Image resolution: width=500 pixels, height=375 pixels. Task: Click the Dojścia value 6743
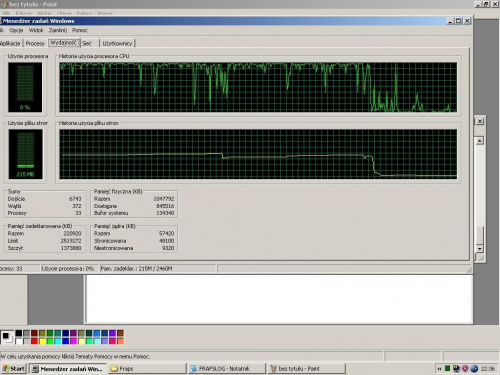click(75, 199)
